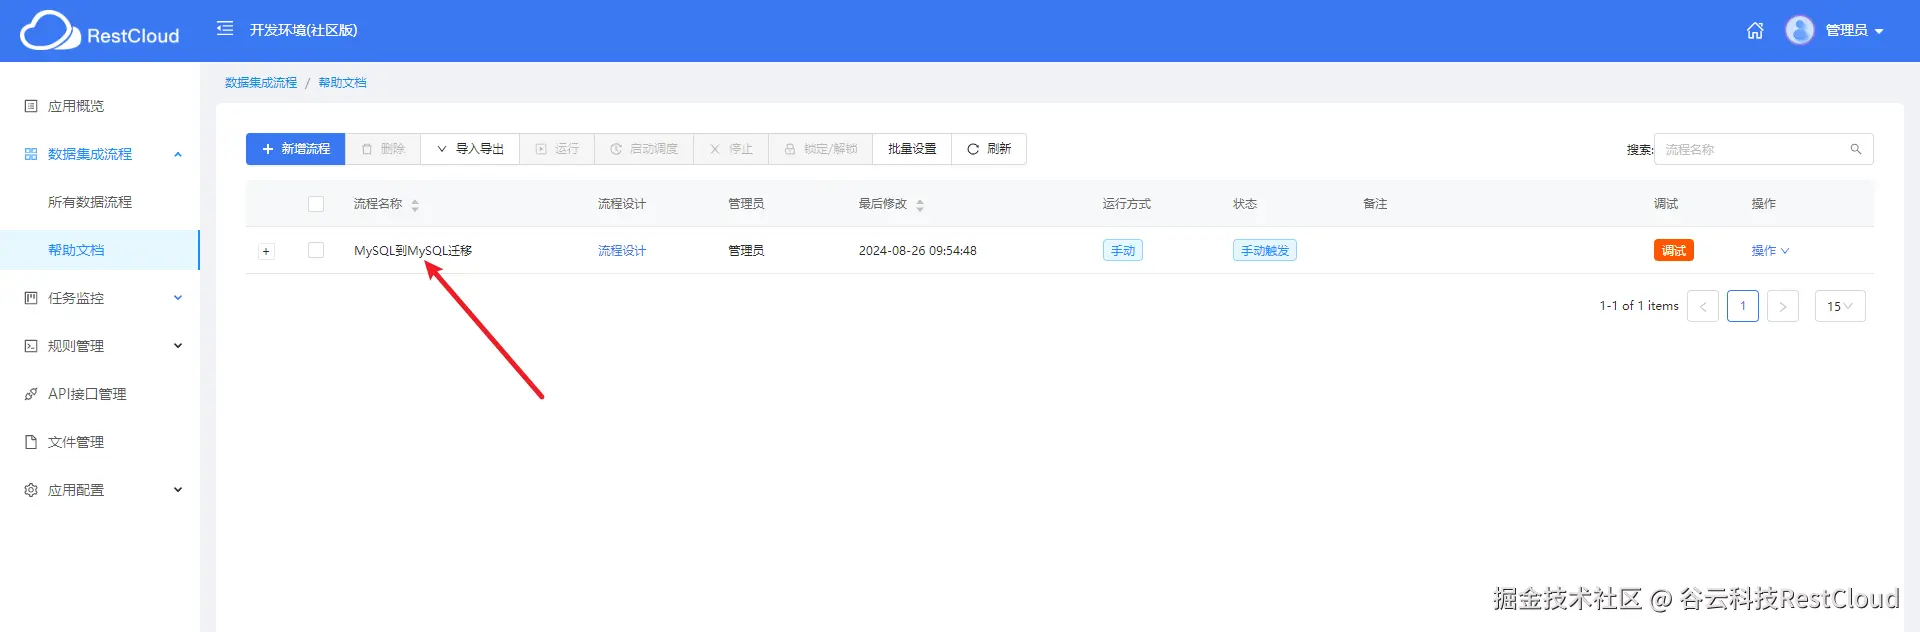Screen dimensions: 1920x632
Task: Click the 文件管理 sidebar icon
Action: tap(31, 442)
